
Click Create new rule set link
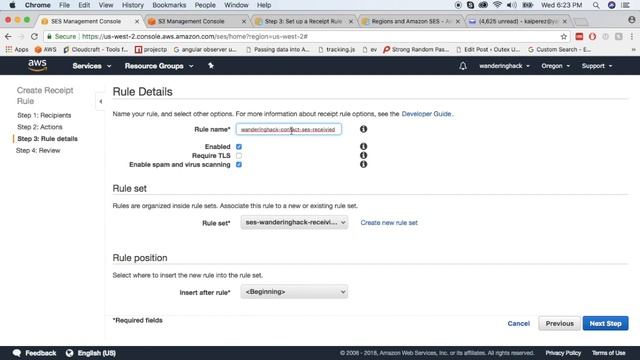coord(389,223)
